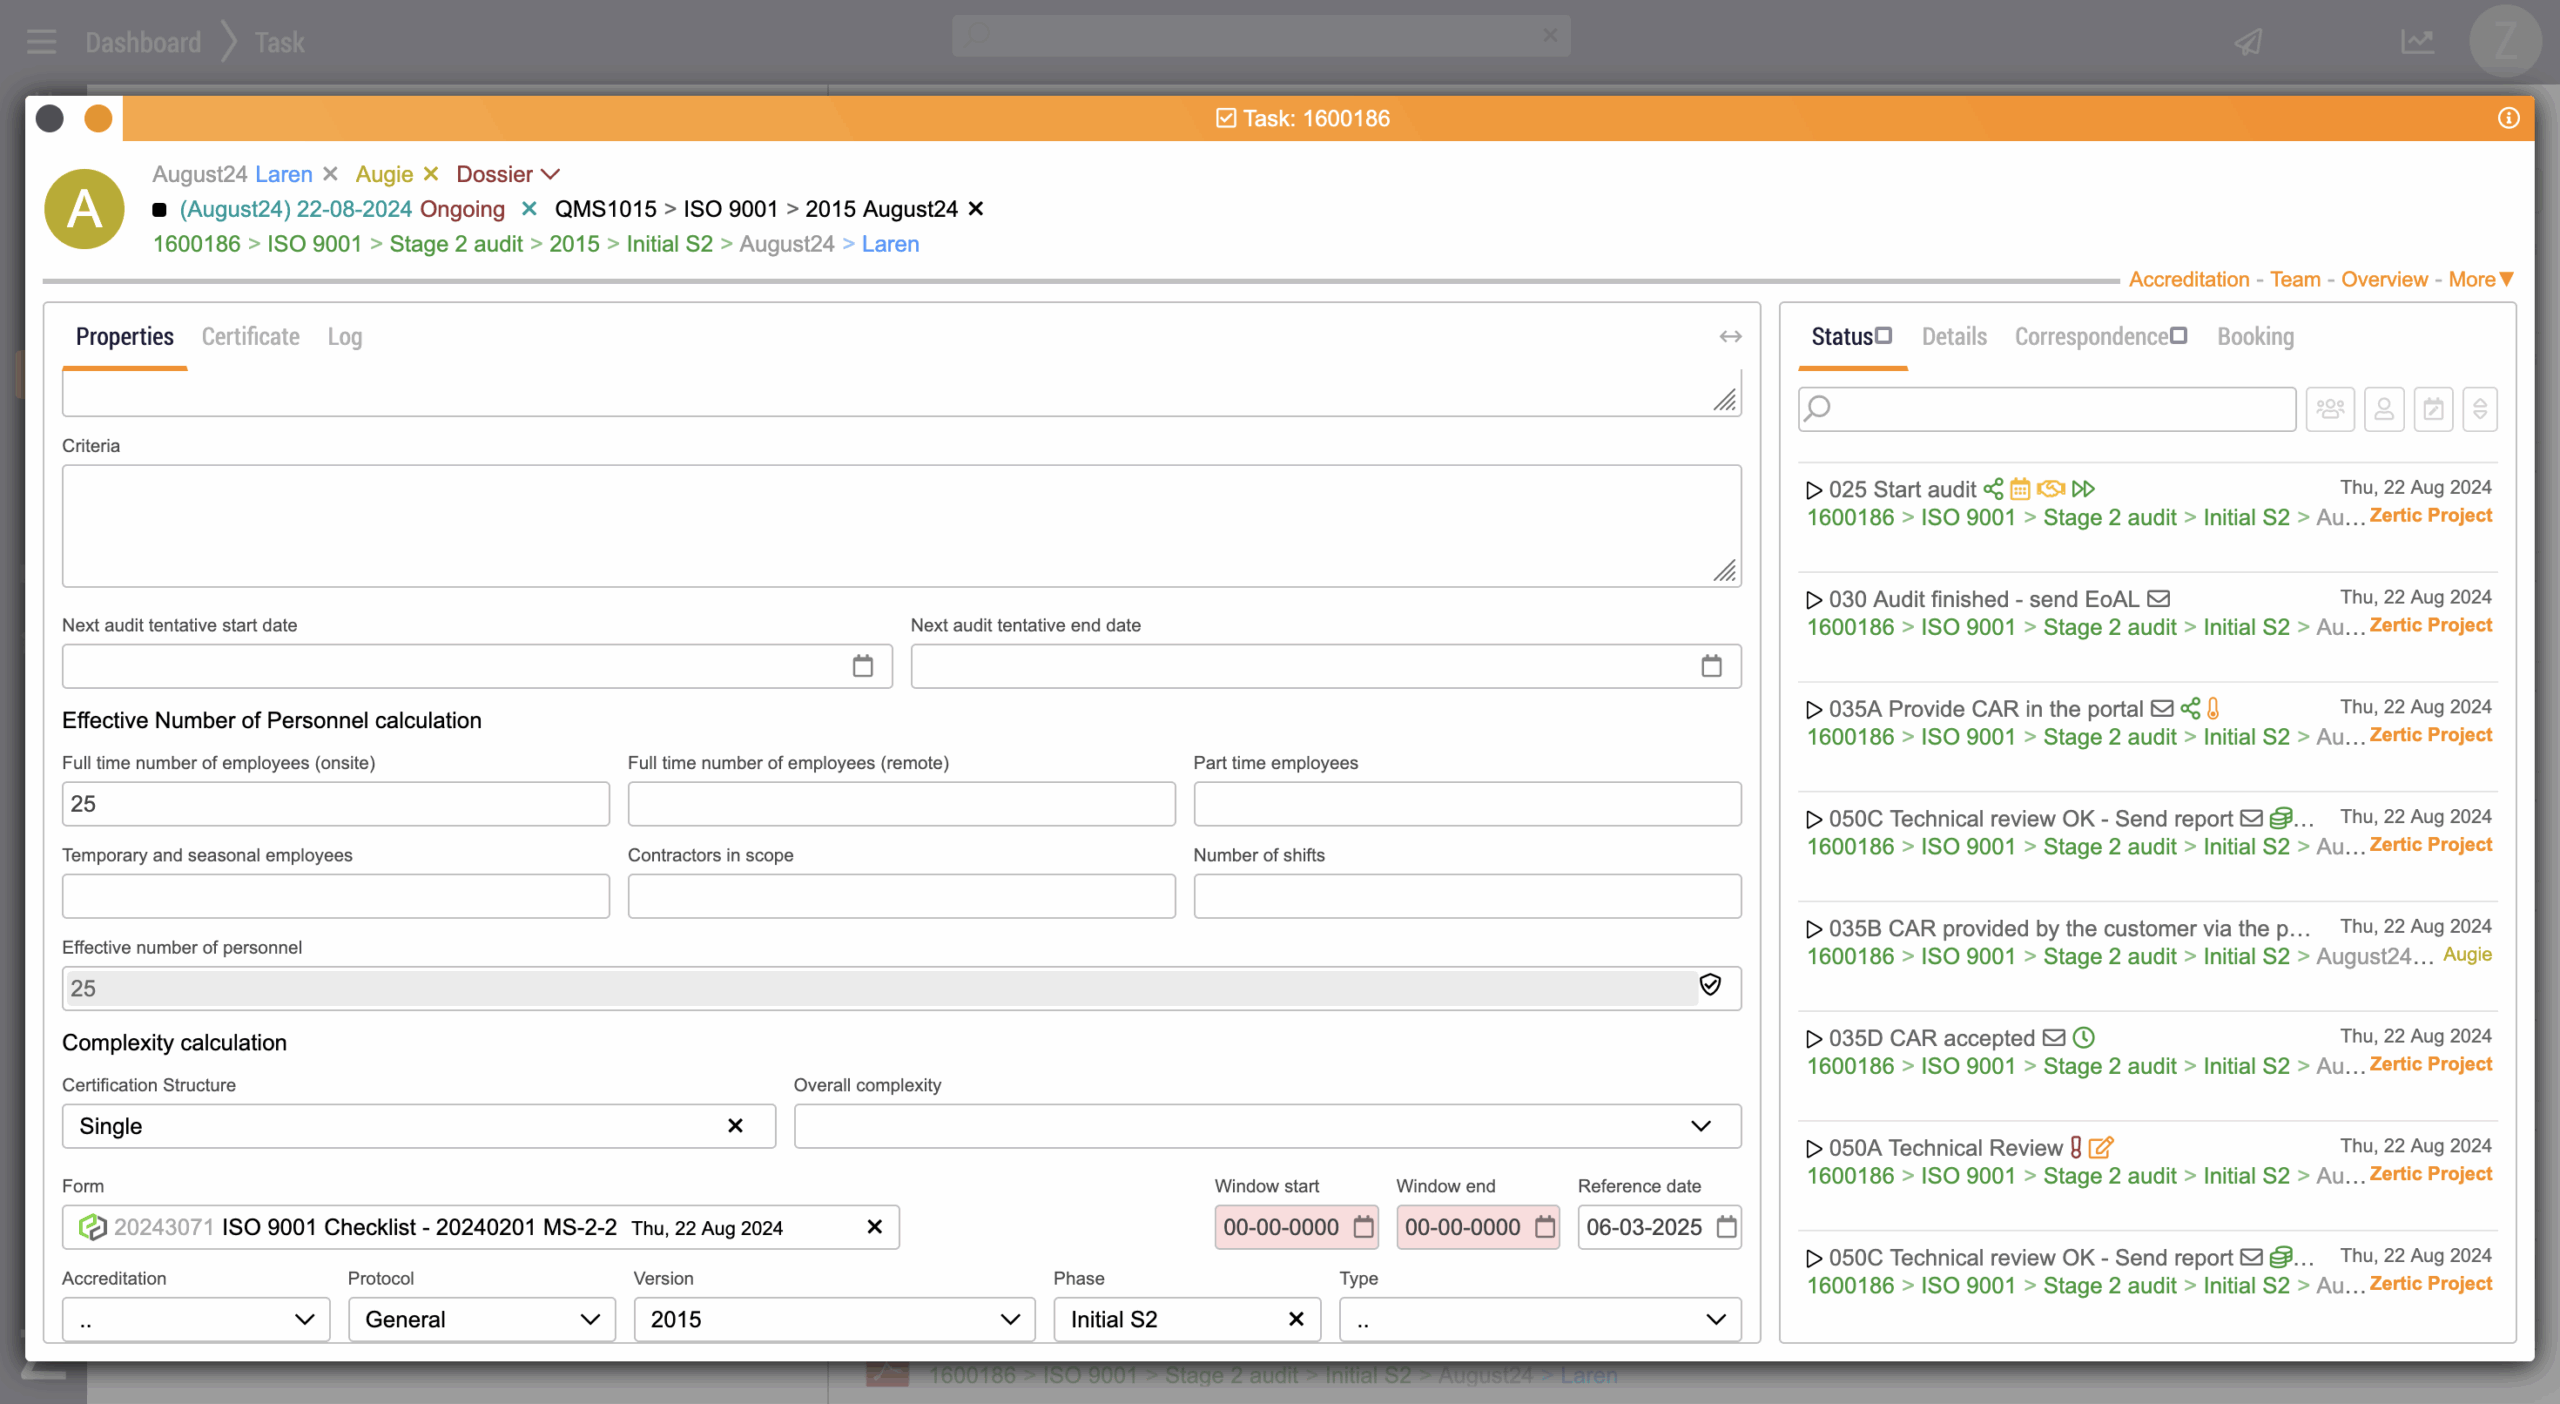Open the Booking tab
The width and height of the screenshot is (2560, 1404).
2255,337
